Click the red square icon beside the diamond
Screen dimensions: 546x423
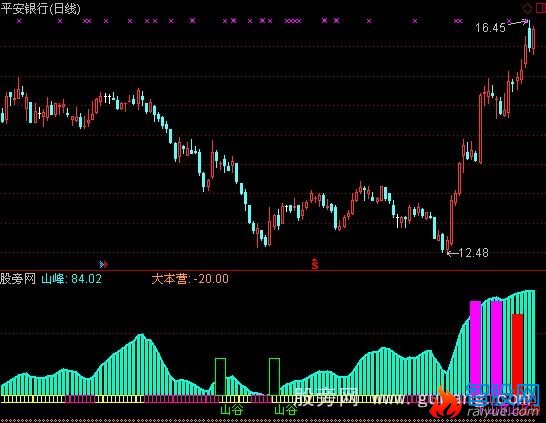tap(541, 8)
